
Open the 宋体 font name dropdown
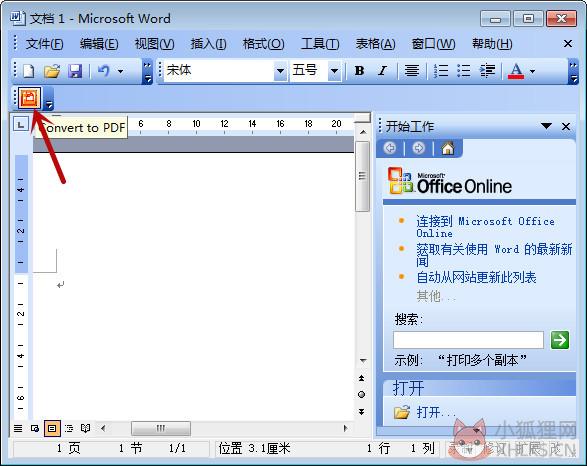pos(280,70)
